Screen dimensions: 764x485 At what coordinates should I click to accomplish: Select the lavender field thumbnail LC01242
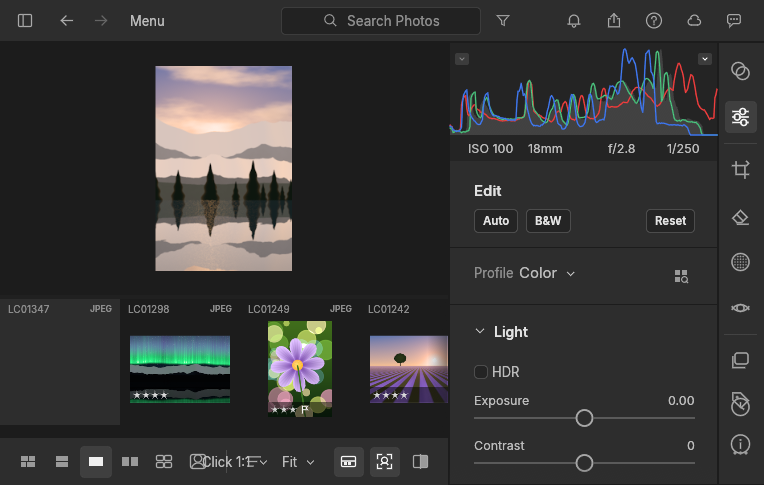click(408, 369)
